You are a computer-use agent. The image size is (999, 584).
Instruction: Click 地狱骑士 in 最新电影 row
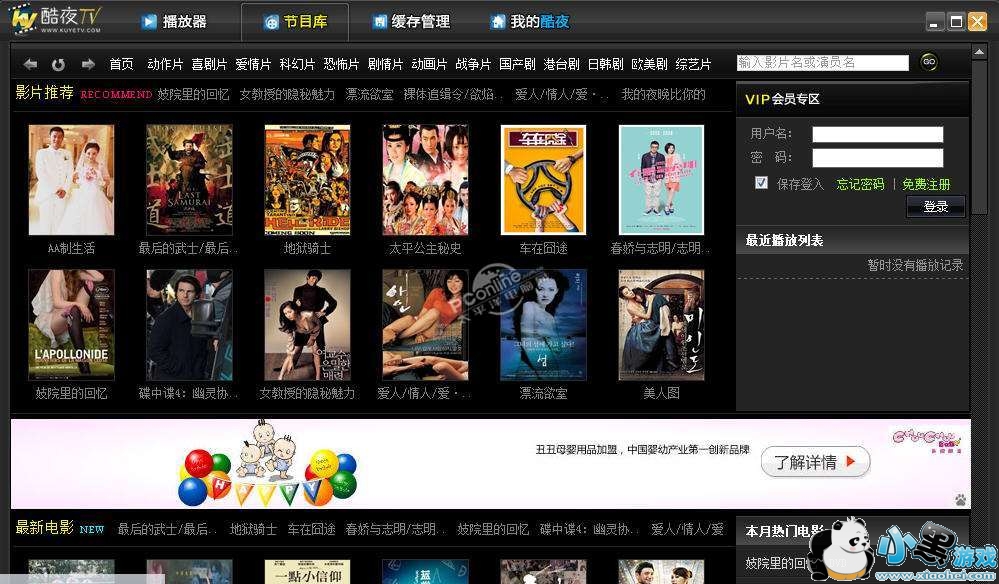pyautogui.click(x=253, y=529)
